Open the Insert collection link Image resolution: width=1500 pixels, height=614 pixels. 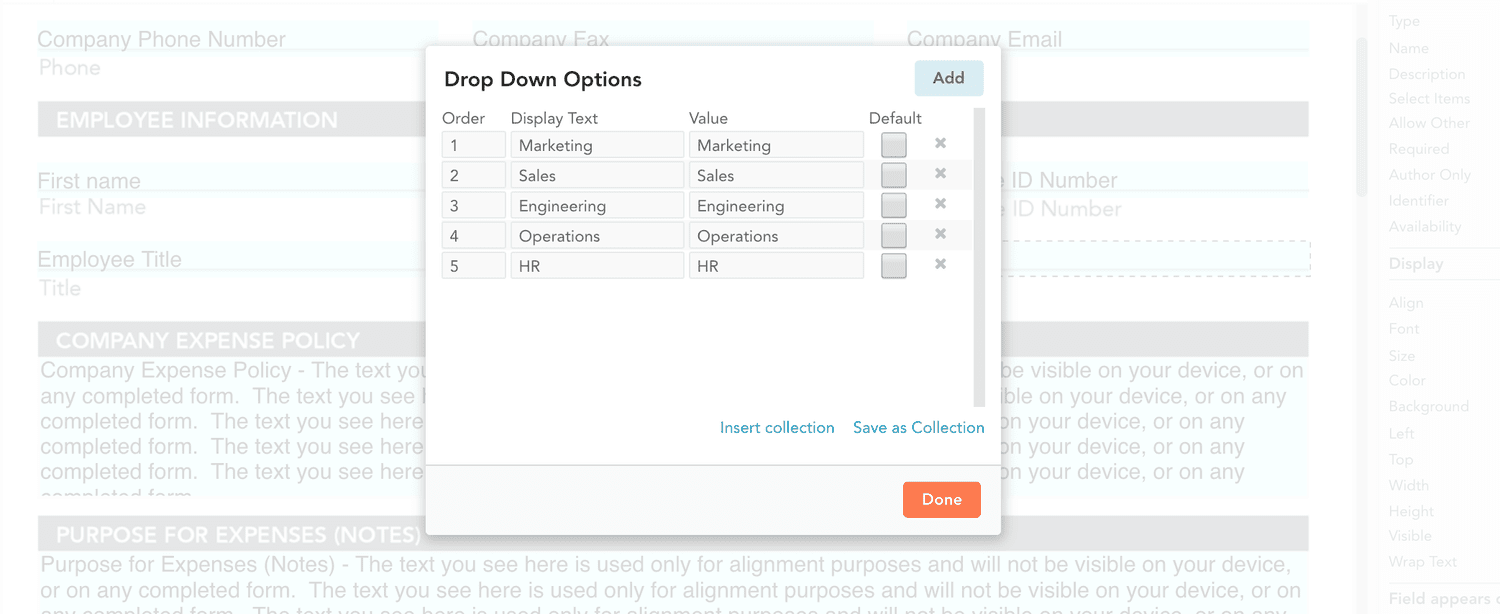point(777,427)
